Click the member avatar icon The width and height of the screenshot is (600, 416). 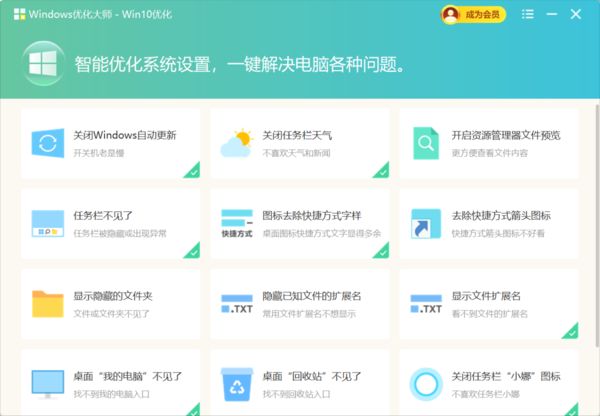coord(452,14)
